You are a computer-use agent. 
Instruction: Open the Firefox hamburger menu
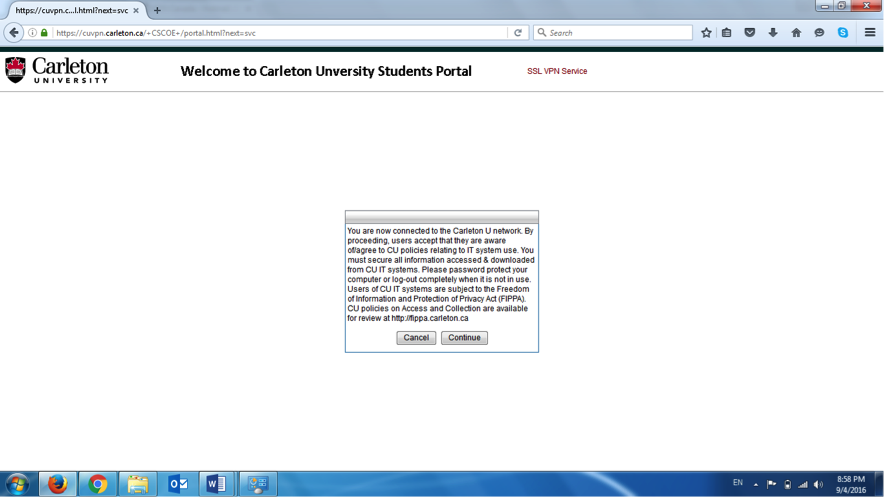[870, 33]
